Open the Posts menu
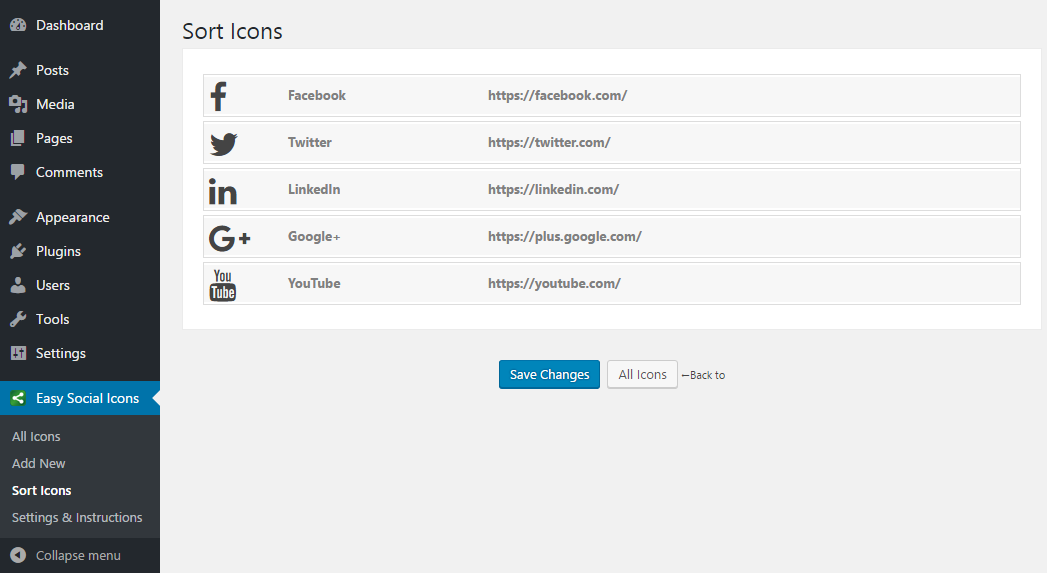Viewport: 1047px width, 573px height. click(52, 70)
